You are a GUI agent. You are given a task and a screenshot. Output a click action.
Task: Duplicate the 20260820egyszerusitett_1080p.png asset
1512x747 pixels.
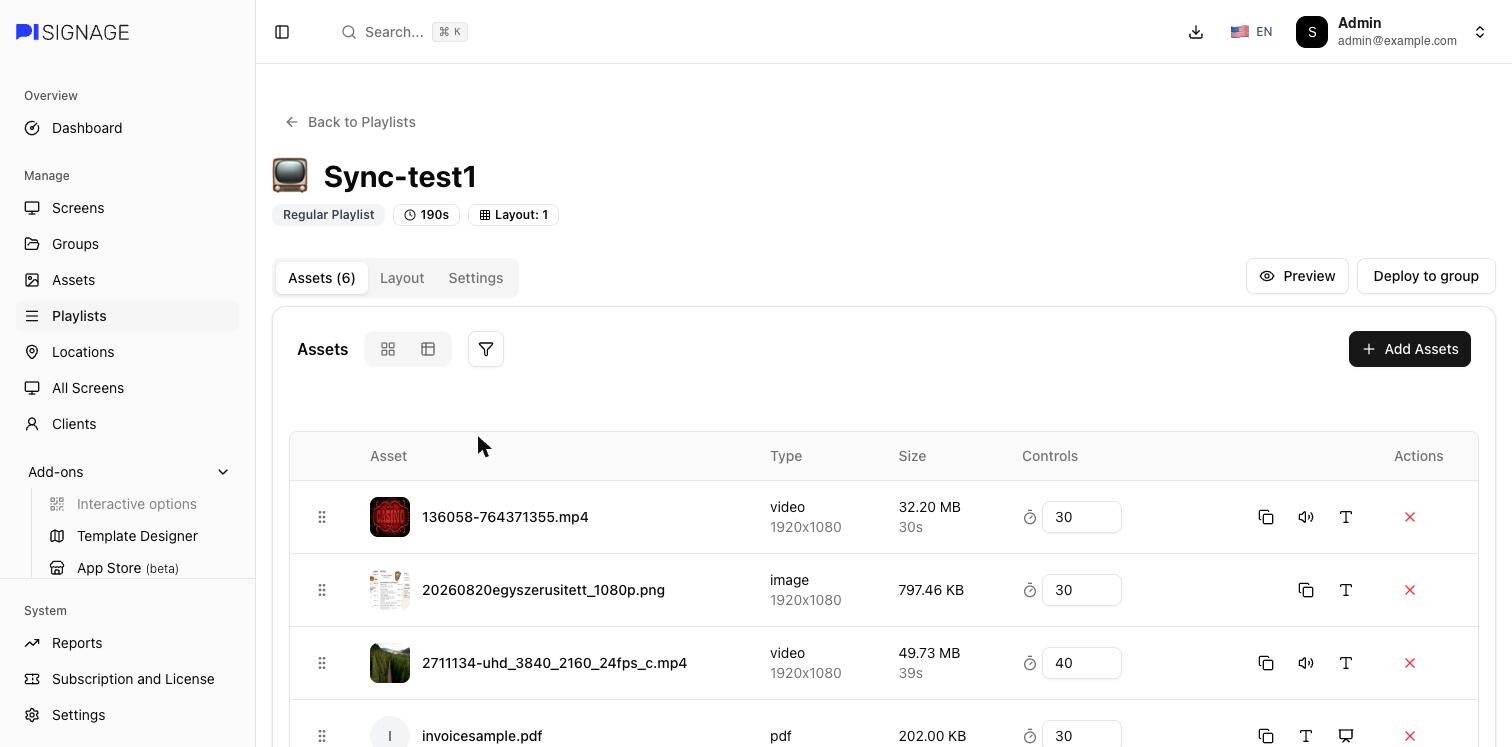[1306, 590]
